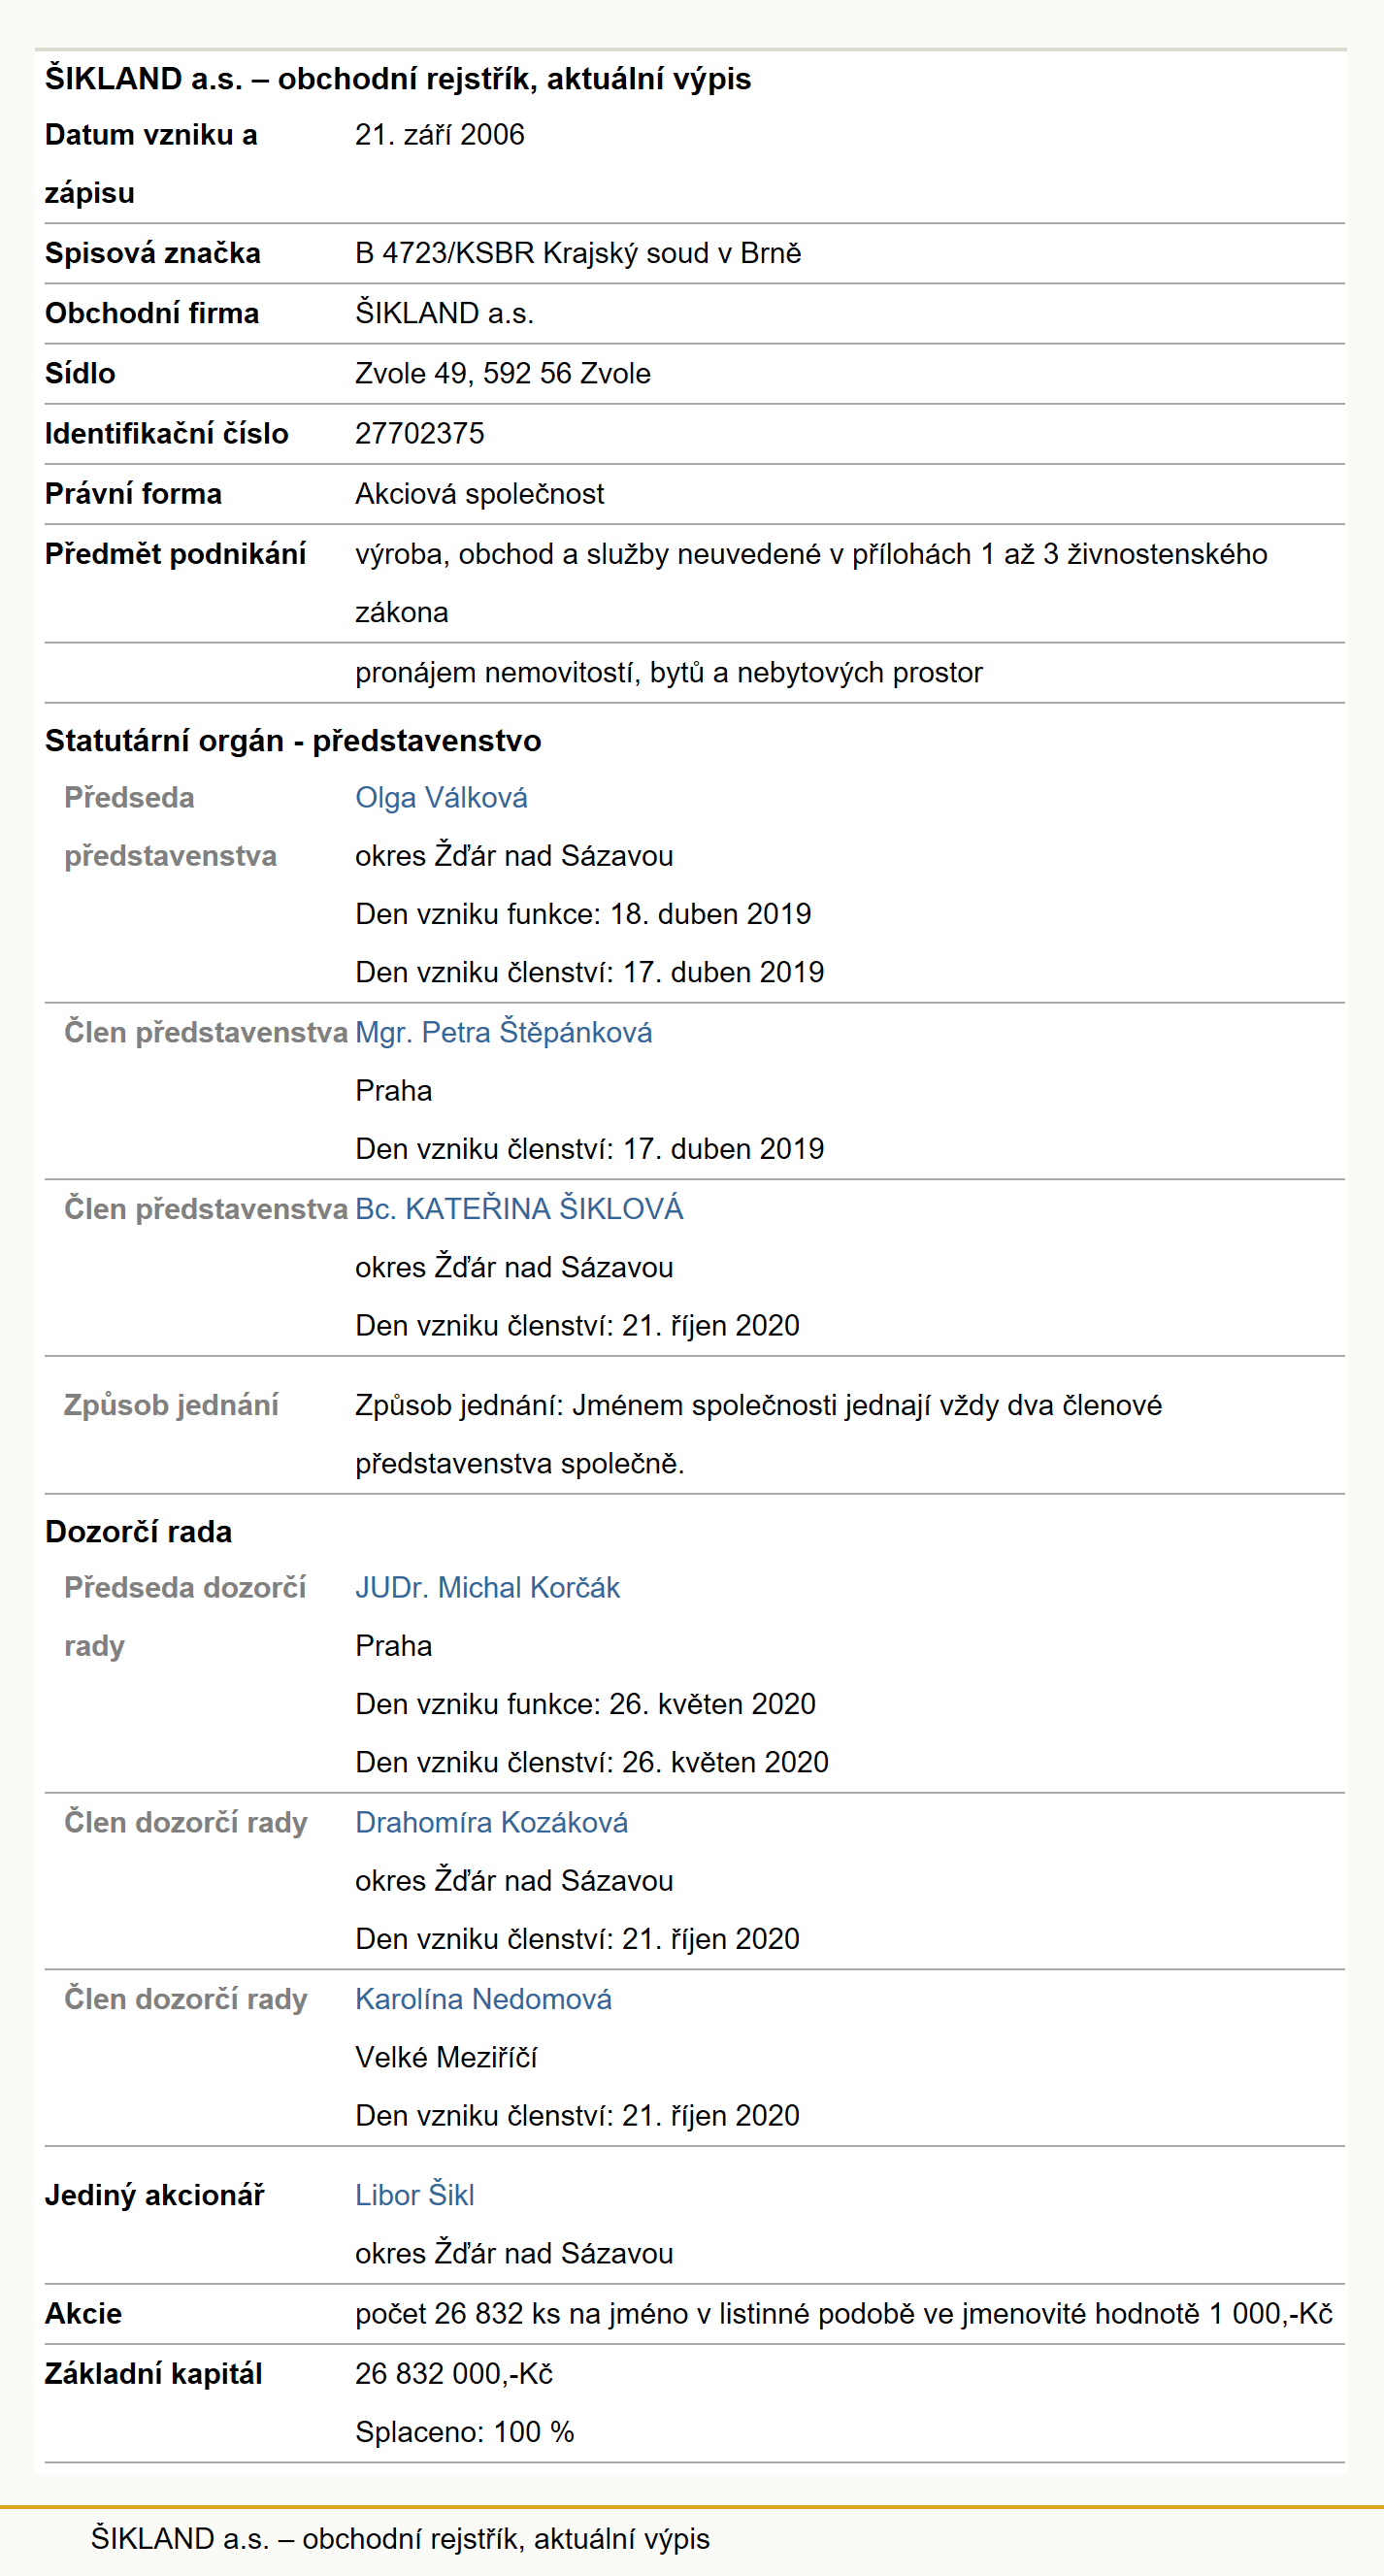Open Drahomíra Kozáková link
The image size is (1384, 2576).
[x=491, y=1822]
